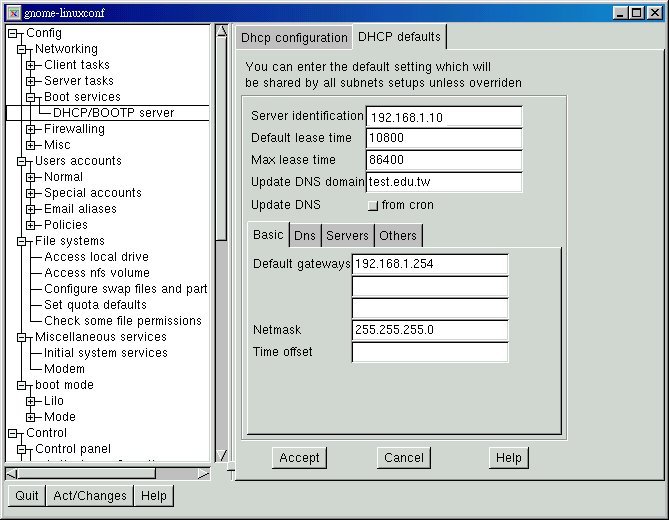Click the horizontal scrollbar left arrow
Image resolution: width=669 pixels, height=520 pixels.
point(12,474)
